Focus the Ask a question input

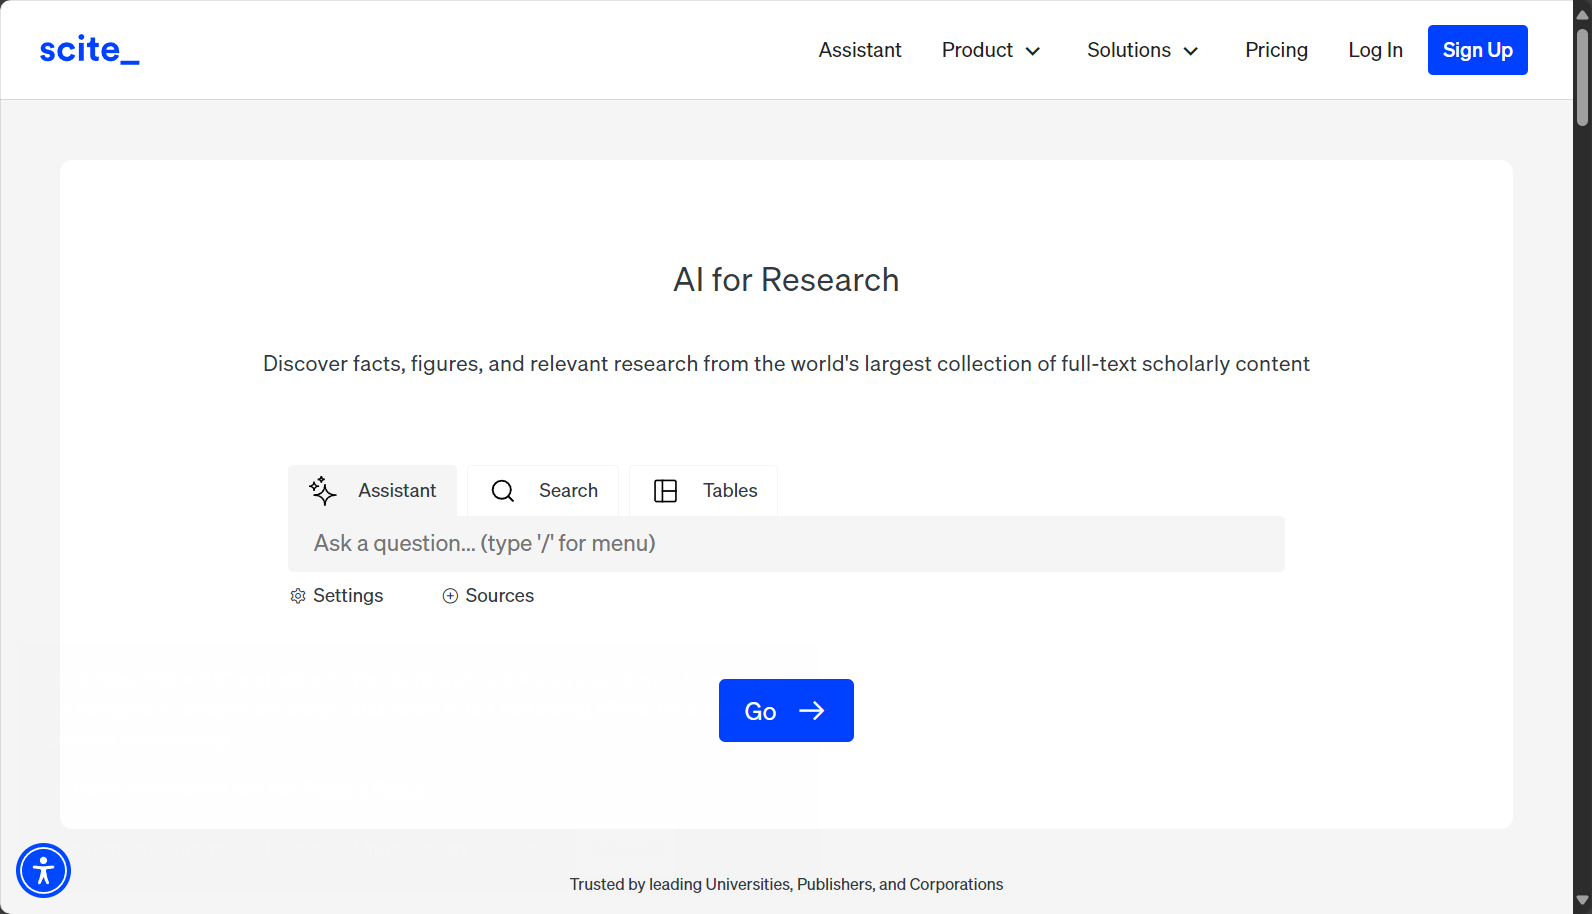pos(786,544)
